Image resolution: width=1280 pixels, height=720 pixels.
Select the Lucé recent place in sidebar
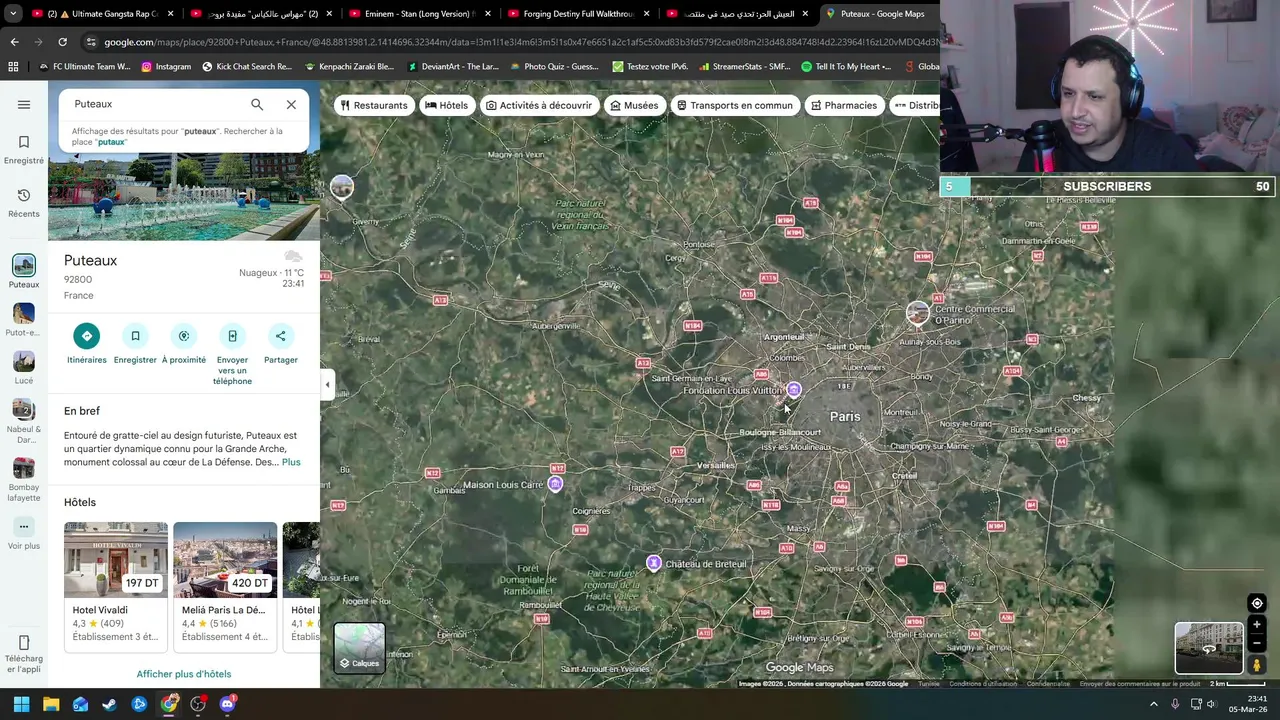point(24,367)
